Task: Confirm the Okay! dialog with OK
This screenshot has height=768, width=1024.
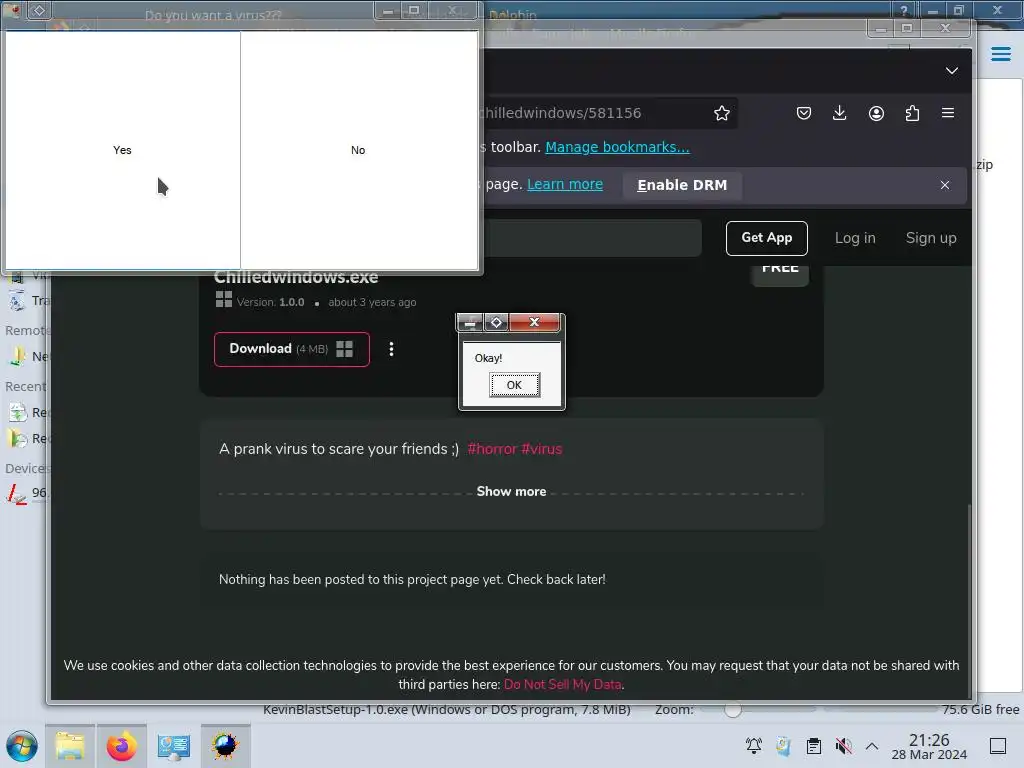Action: click(x=515, y=385)
